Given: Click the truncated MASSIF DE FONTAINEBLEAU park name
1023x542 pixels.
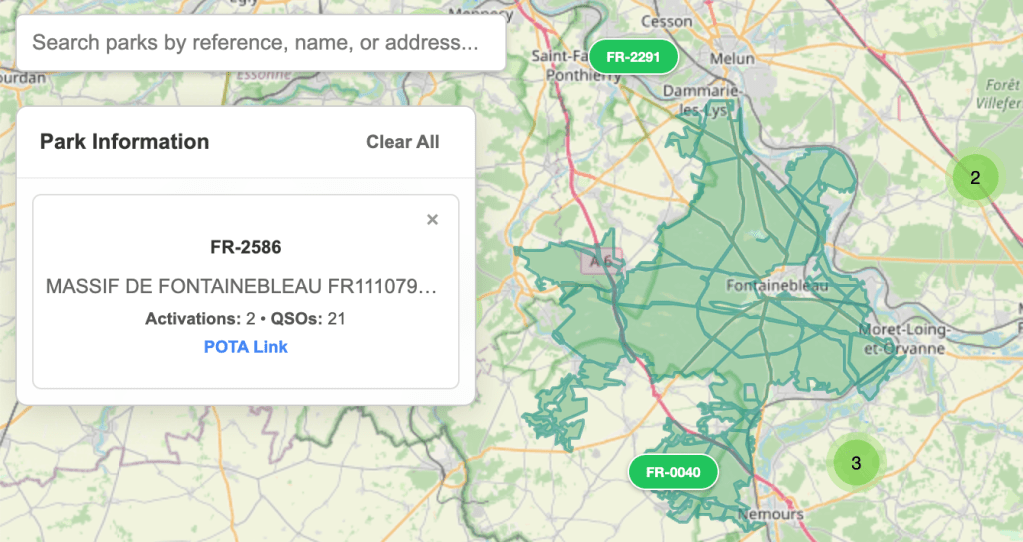Looking at the screenshot, I should click(242, 287).
